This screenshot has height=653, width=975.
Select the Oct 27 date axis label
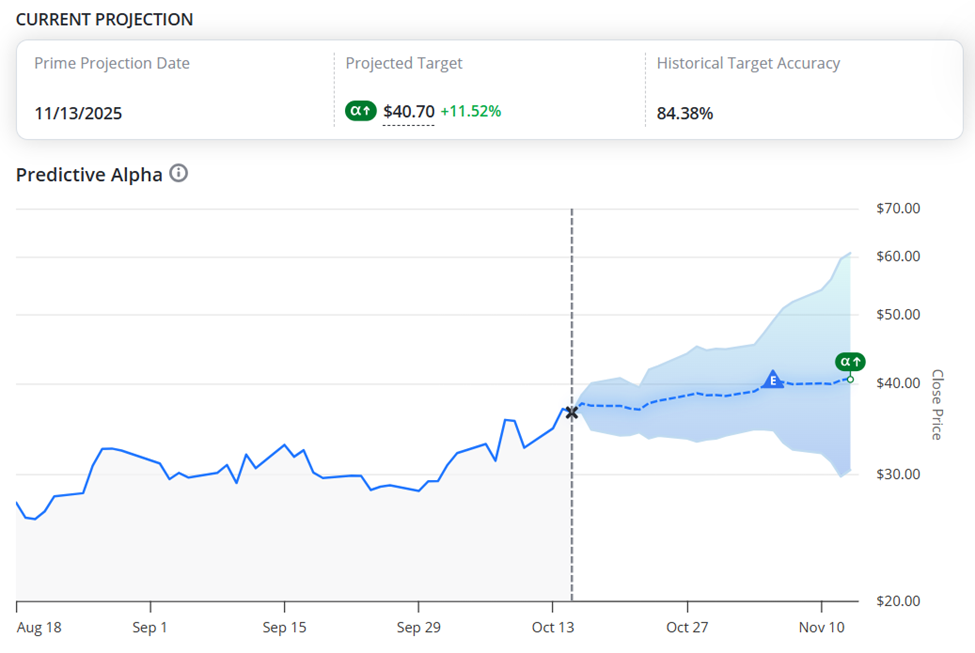click(690, 628)
